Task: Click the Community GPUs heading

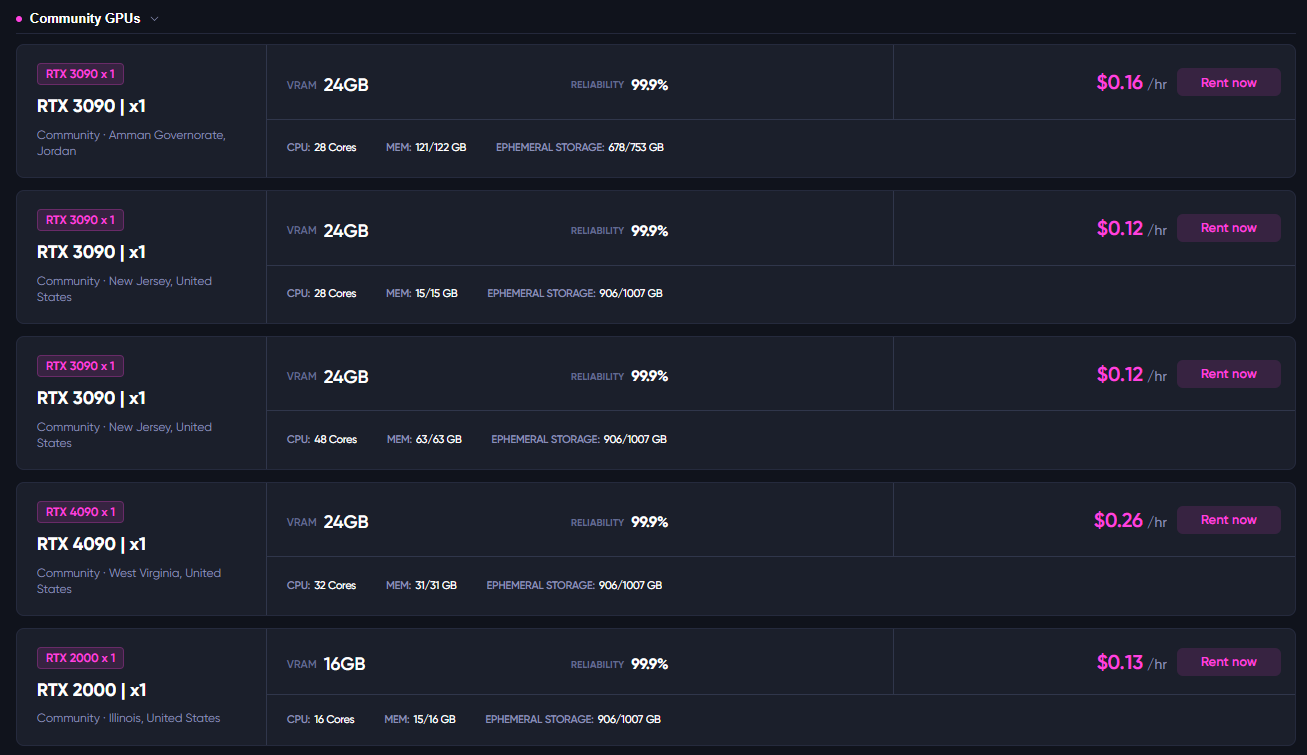Action: [85, 19]
